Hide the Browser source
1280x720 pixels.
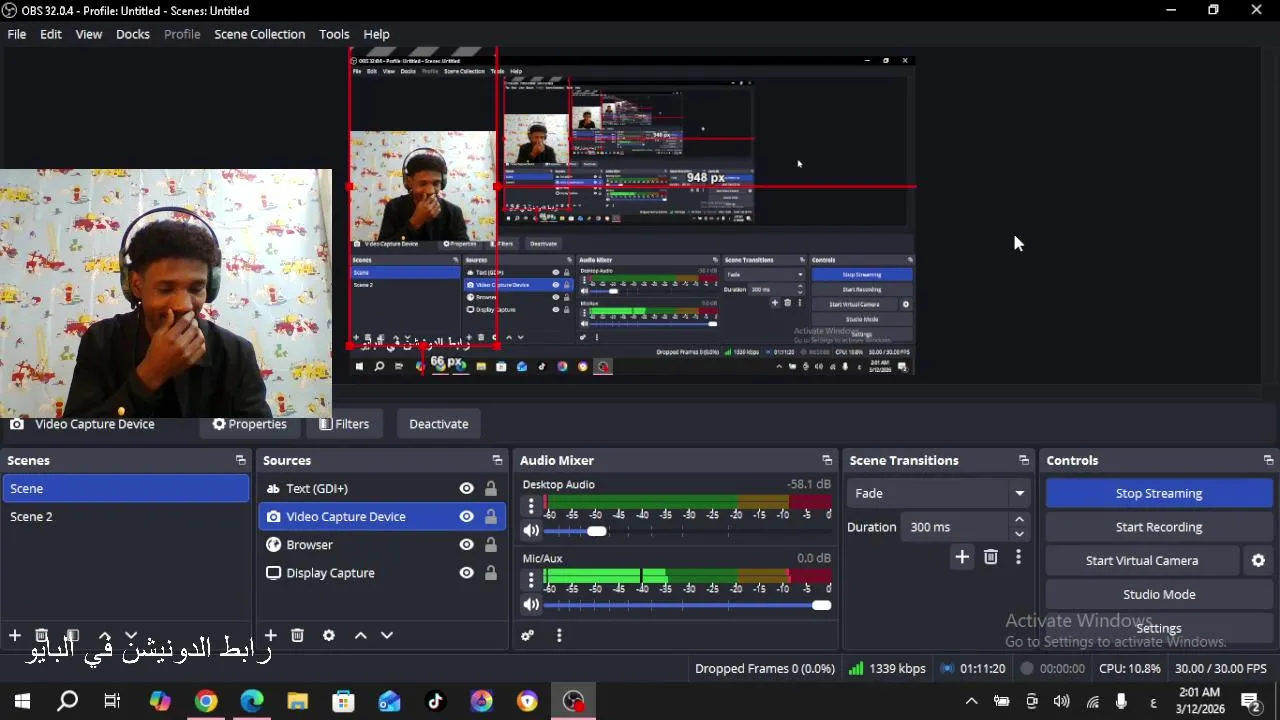coord(466,545)
